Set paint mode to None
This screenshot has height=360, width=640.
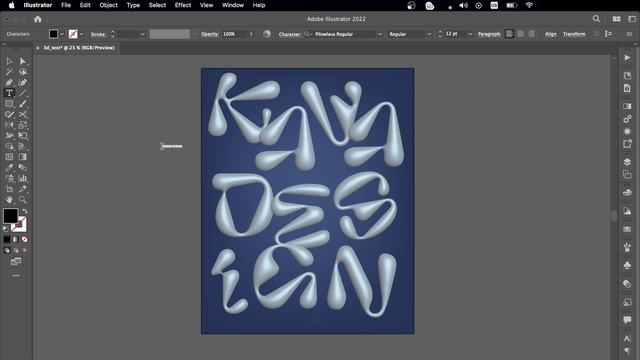click(24, 239)
